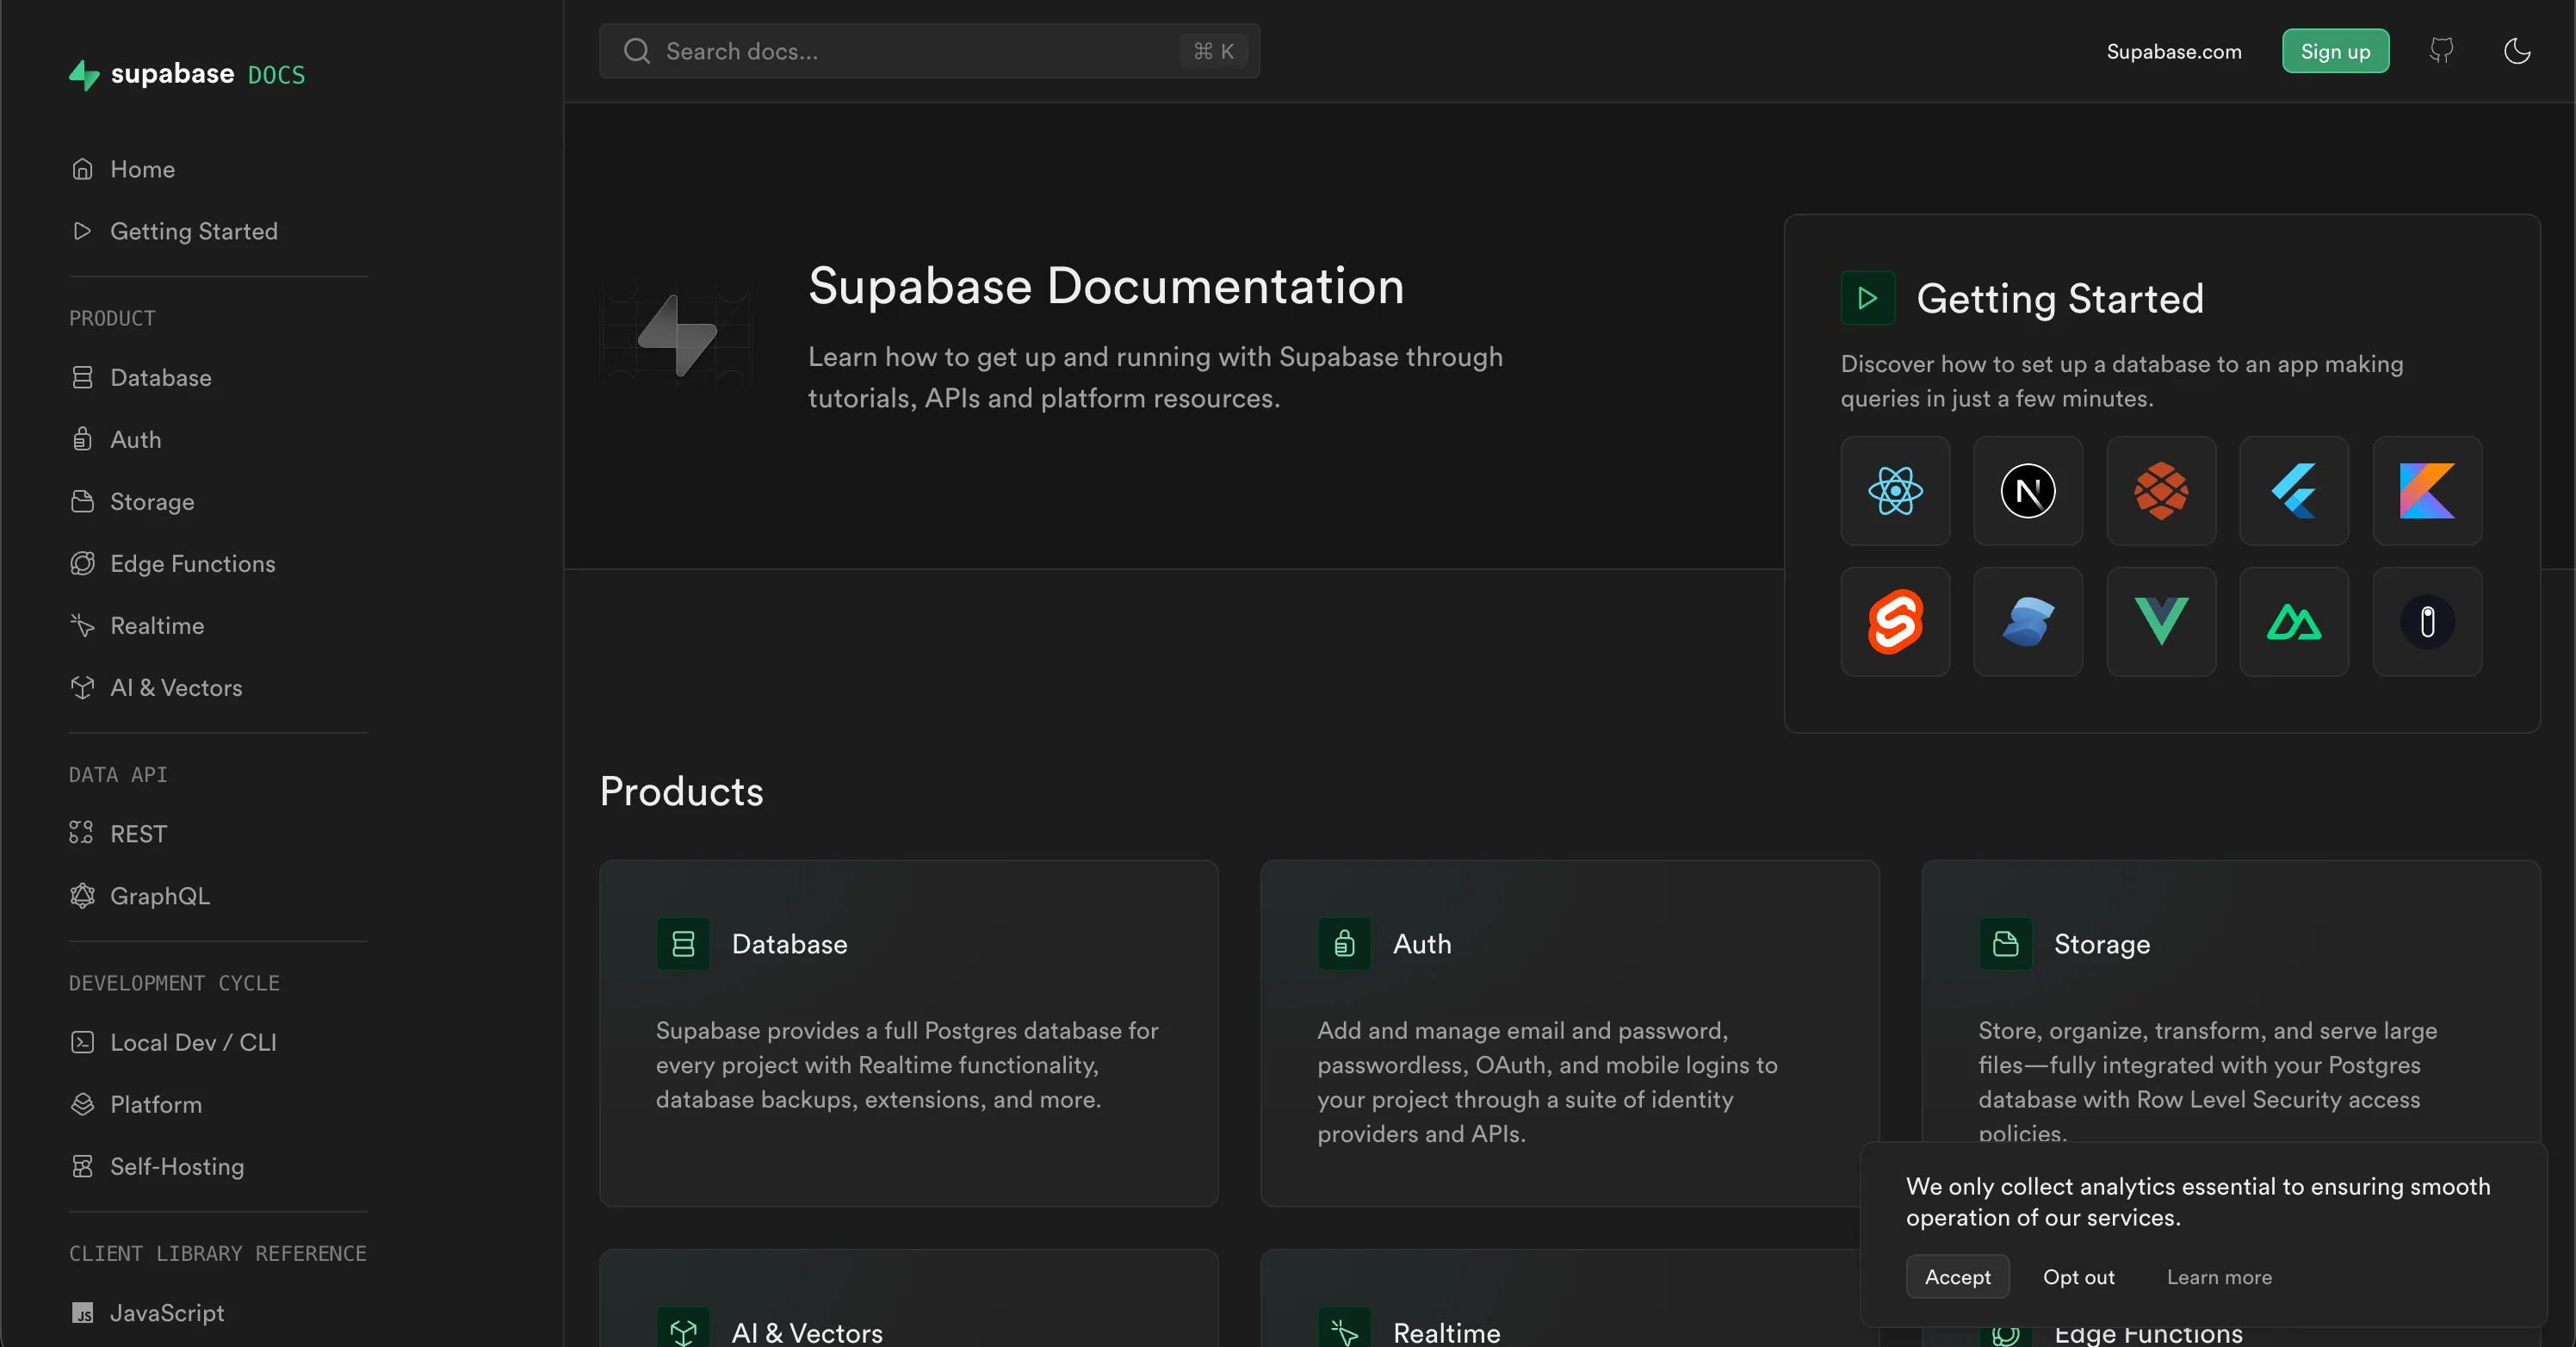Accept the analytics consent
The width and height of the screenshot is (2576, 1347).
coord(1957,1277)
